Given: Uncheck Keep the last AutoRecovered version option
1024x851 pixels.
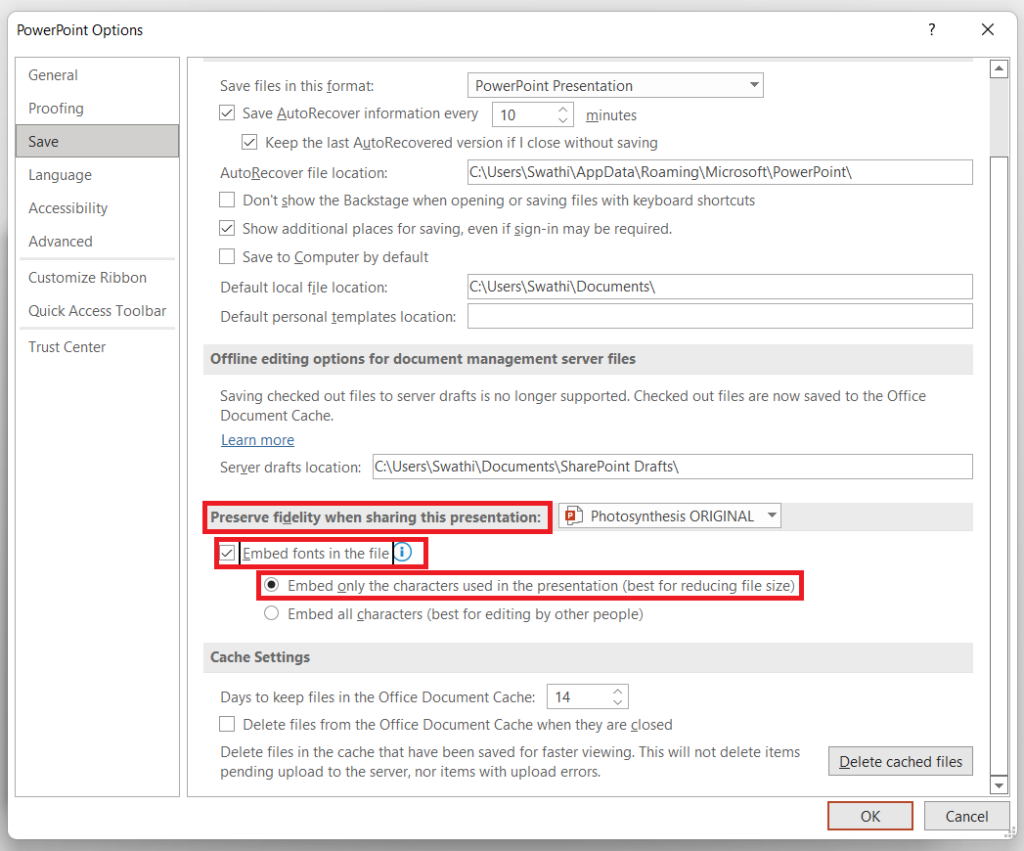Looking at the screenshot, I should [249, 142].
